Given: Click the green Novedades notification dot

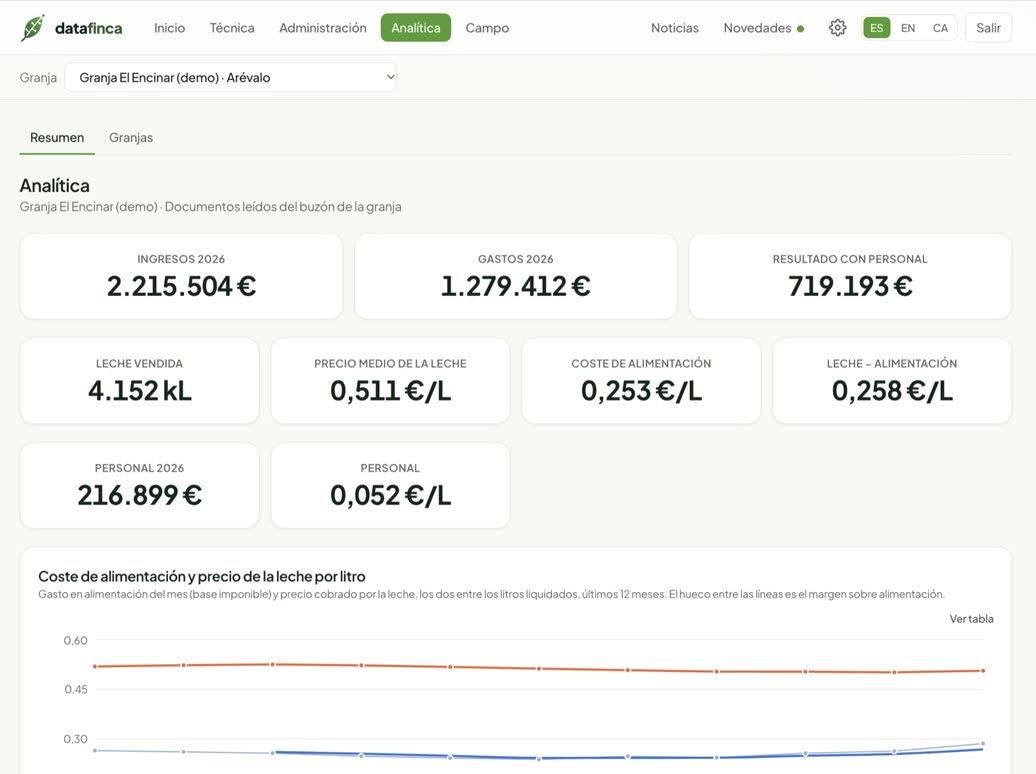Looking at the screenshot, I should pos(800,28).
